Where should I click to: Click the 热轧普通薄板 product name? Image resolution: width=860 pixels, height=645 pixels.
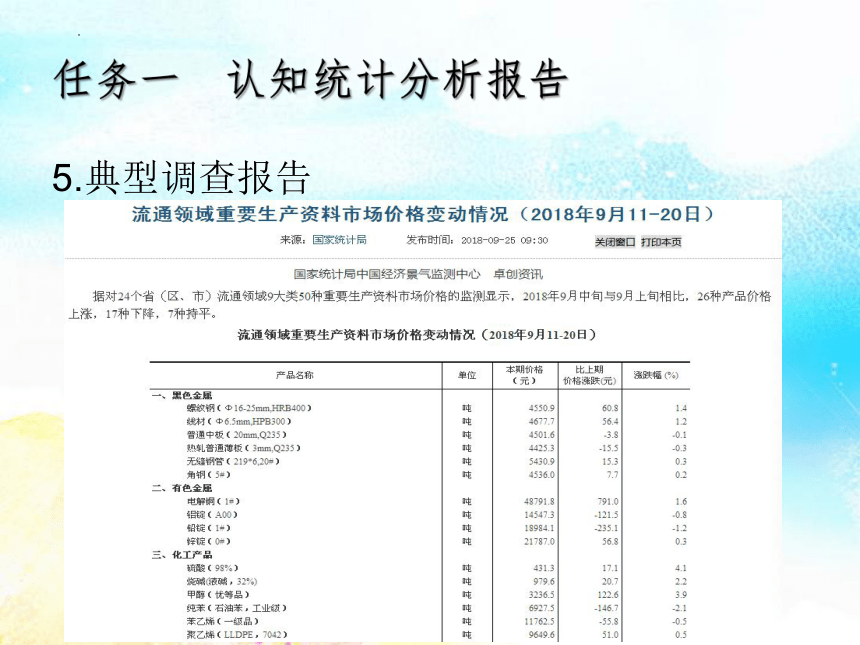tap(244, 448)
